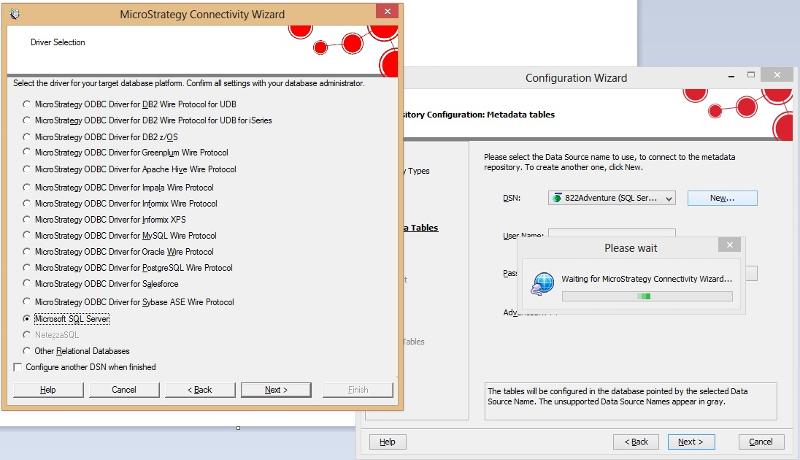Pick Apache Hive Wire Protocol driver
Screen dimensions: 800x460
pos(27,169)
